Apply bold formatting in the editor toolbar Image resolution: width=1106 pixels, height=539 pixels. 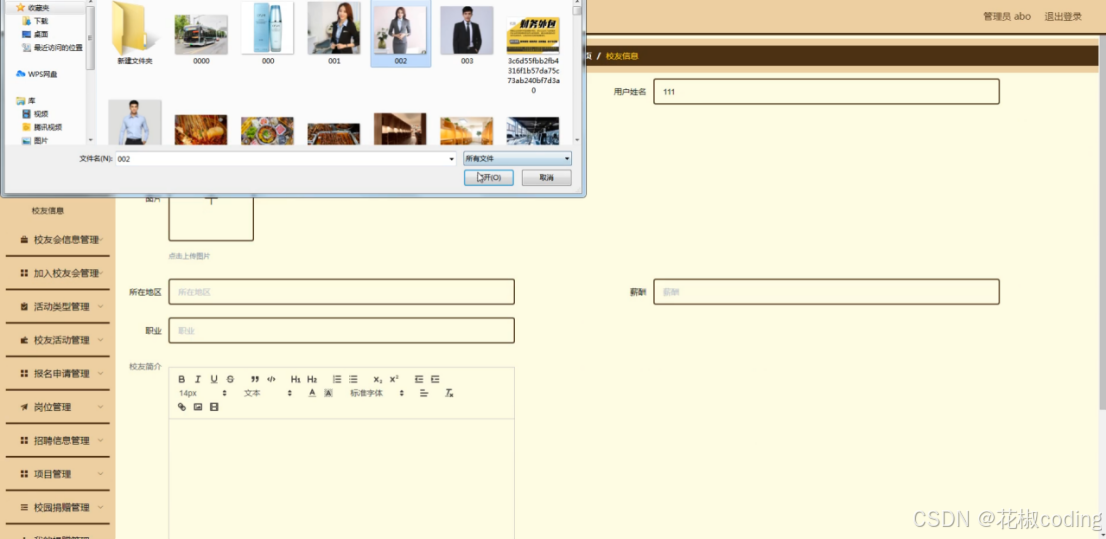coord(181,380)
